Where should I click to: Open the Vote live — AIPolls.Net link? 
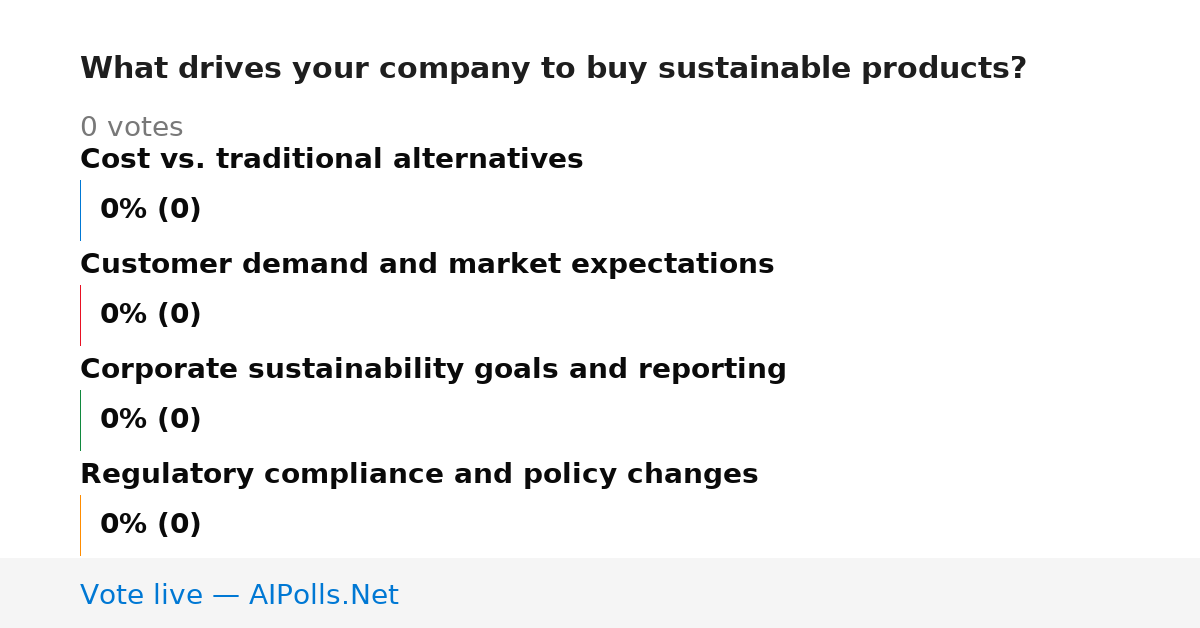coord(239,595)
